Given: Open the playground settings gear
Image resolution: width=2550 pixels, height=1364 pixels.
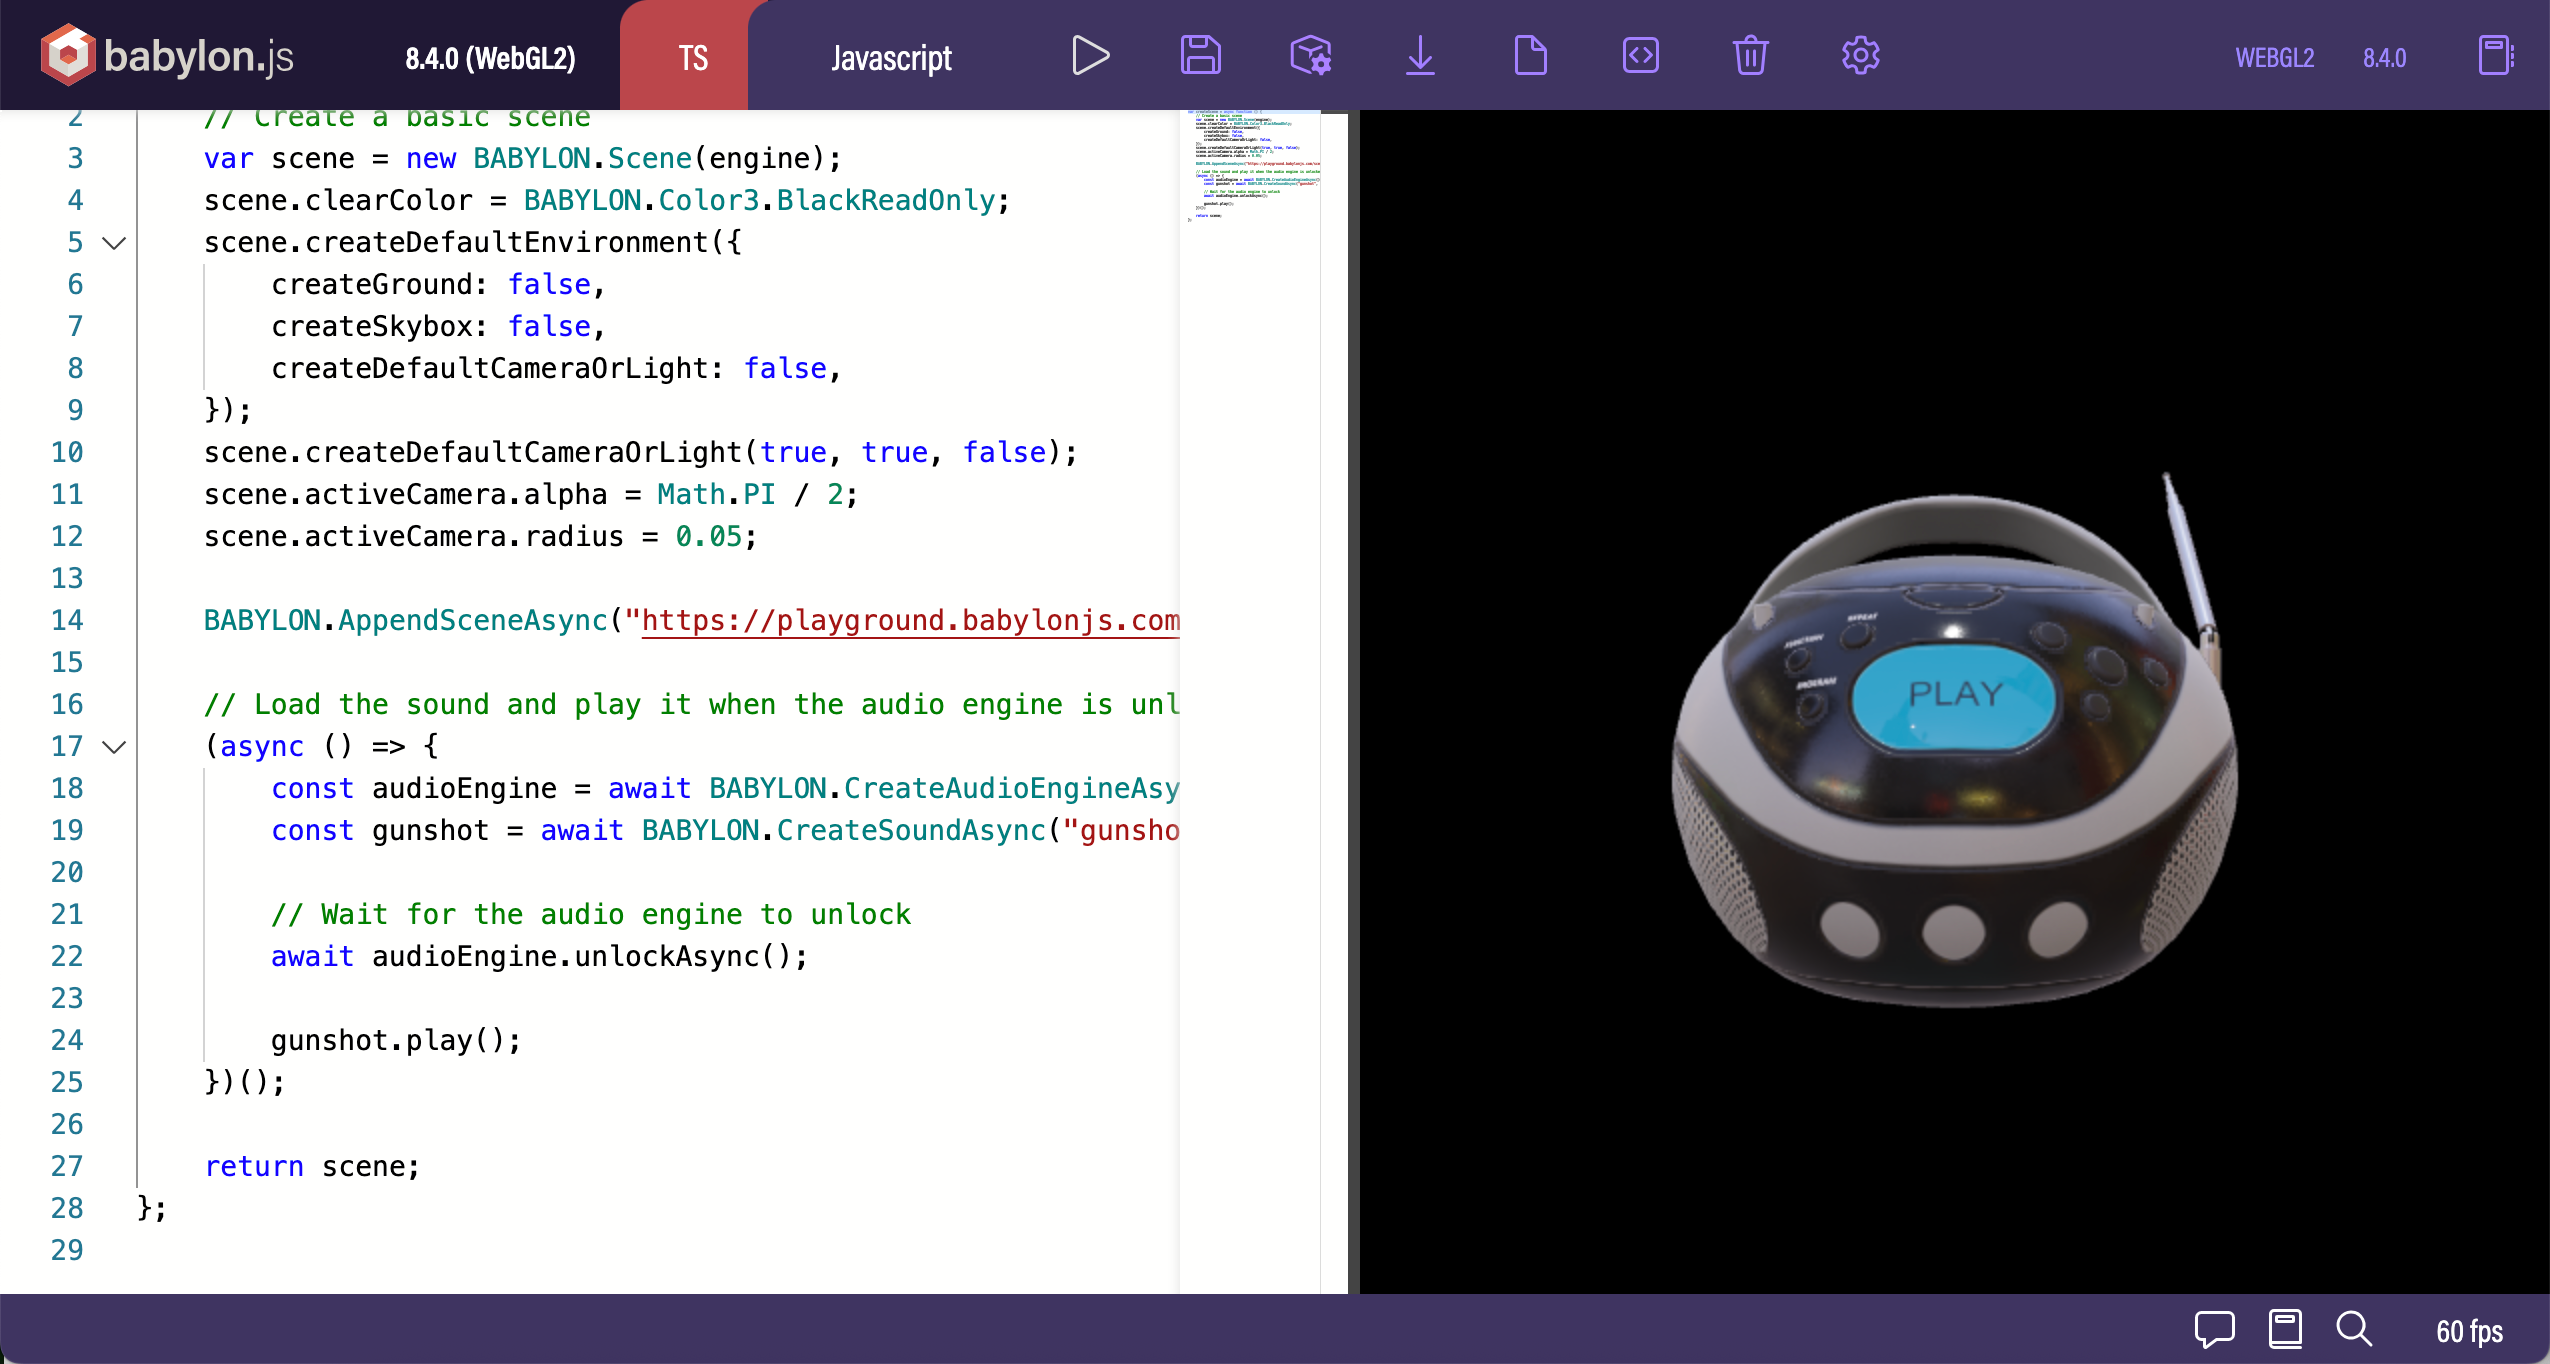Looking at the screenshot, I should point(1859,55).
